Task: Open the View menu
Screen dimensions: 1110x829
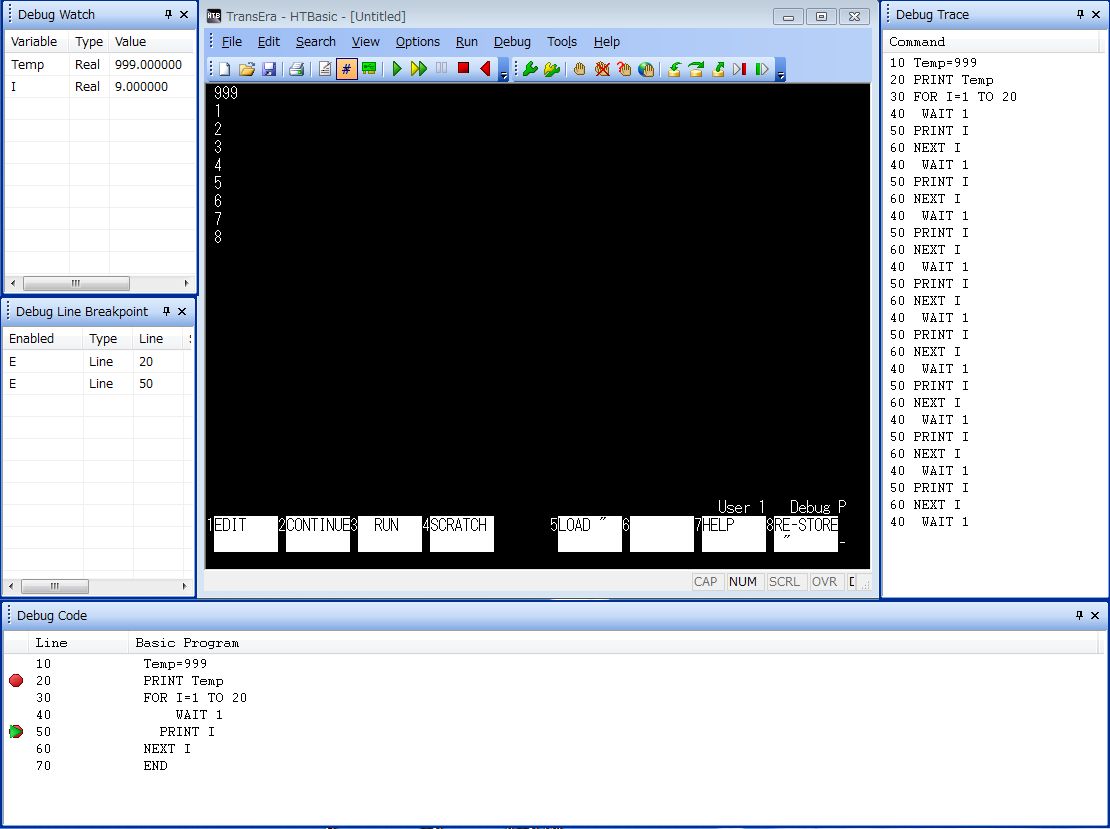Action: [x=365, y=42]
